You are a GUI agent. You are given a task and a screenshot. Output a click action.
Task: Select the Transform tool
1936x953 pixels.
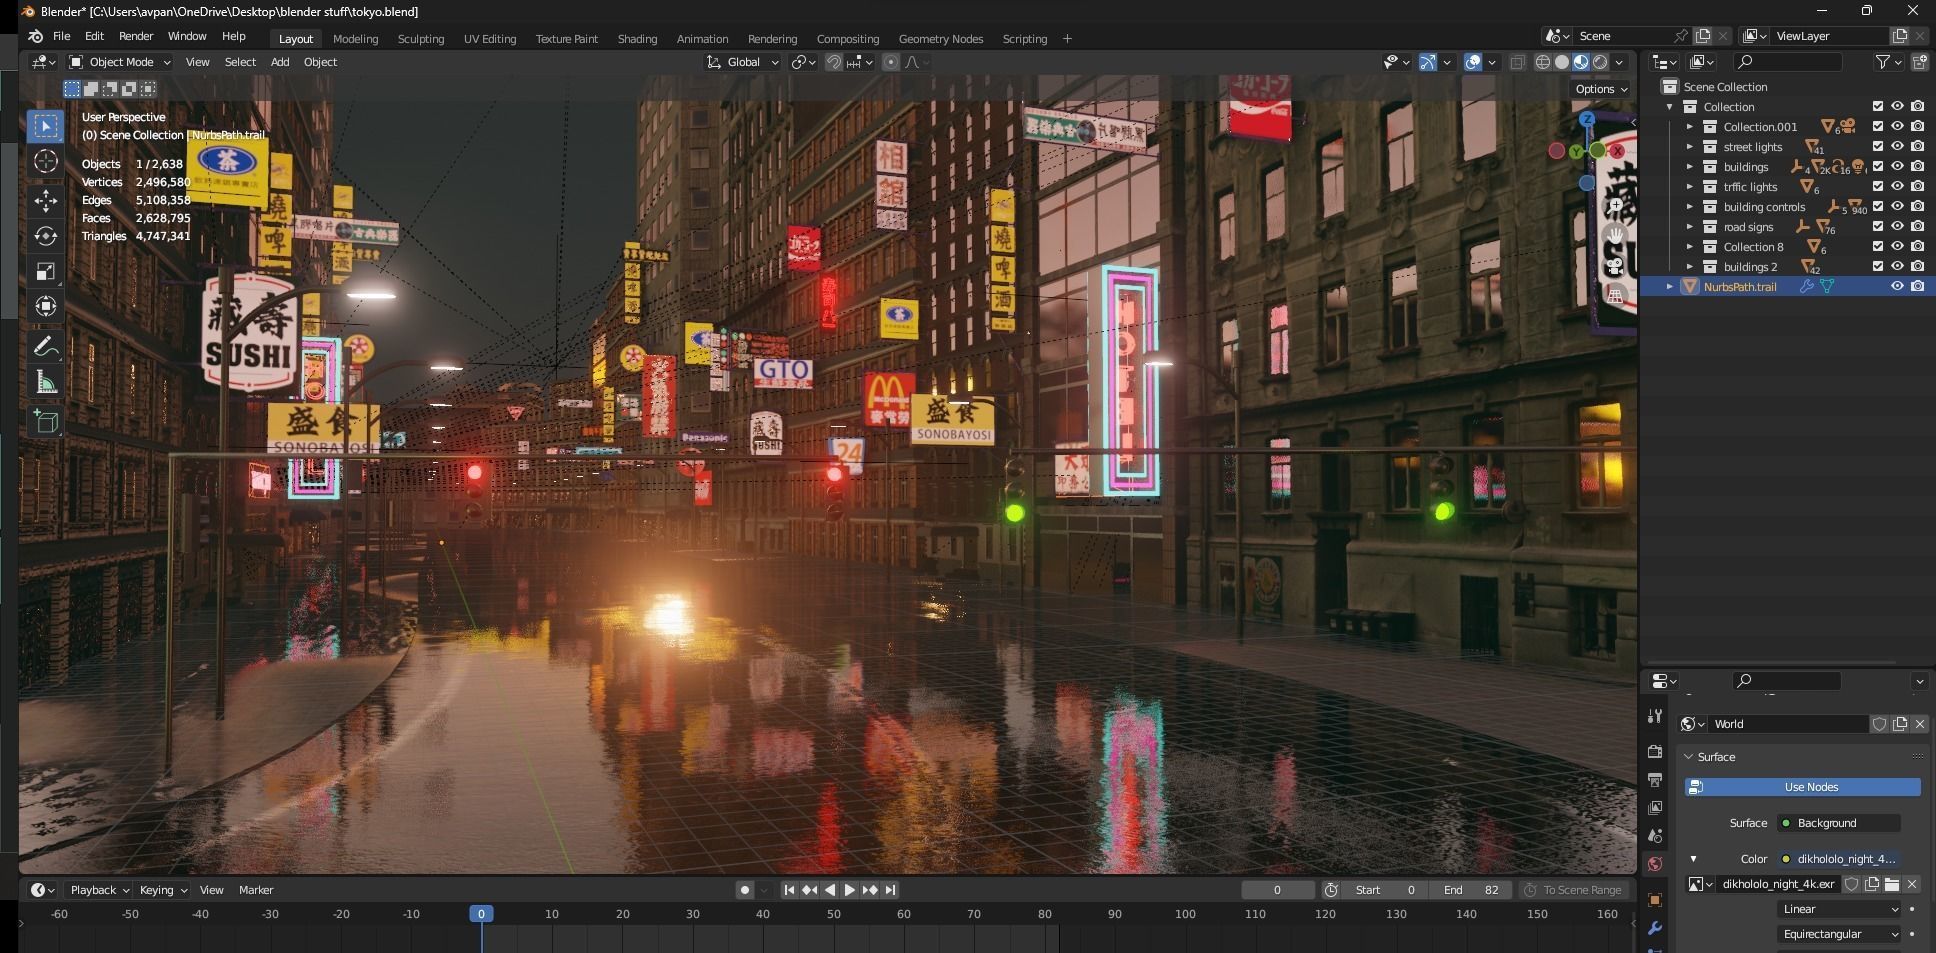coord(46,306)
